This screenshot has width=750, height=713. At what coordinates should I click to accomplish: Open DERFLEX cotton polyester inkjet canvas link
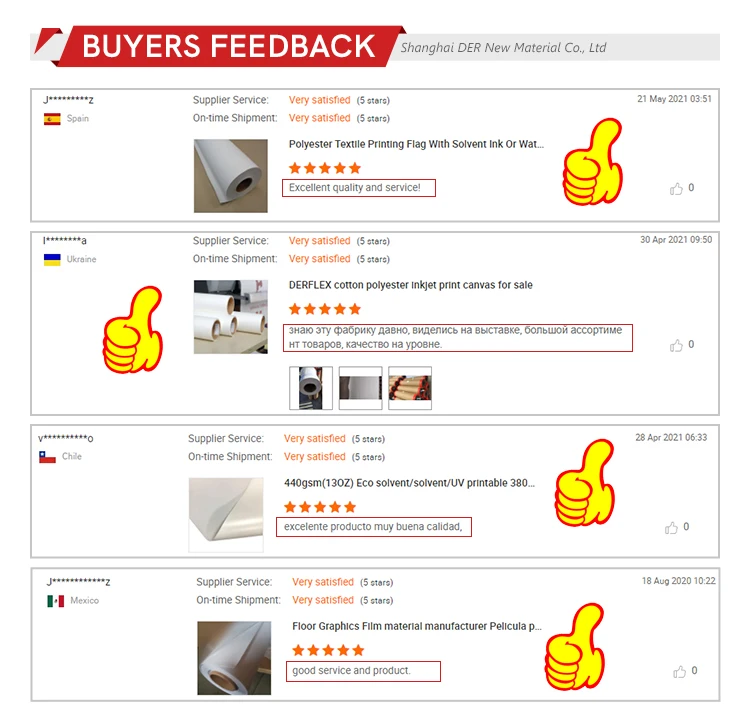pyautogui.click(x=410, y=285)
